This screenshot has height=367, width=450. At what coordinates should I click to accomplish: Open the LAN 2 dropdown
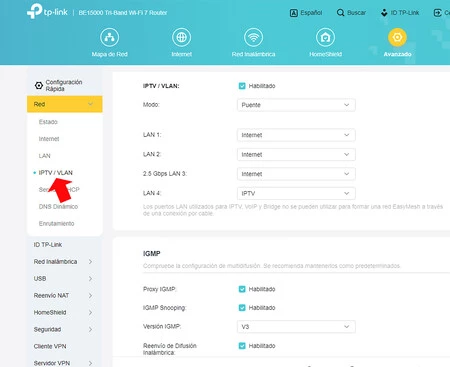pyautogui.click(x=296, y=155)
